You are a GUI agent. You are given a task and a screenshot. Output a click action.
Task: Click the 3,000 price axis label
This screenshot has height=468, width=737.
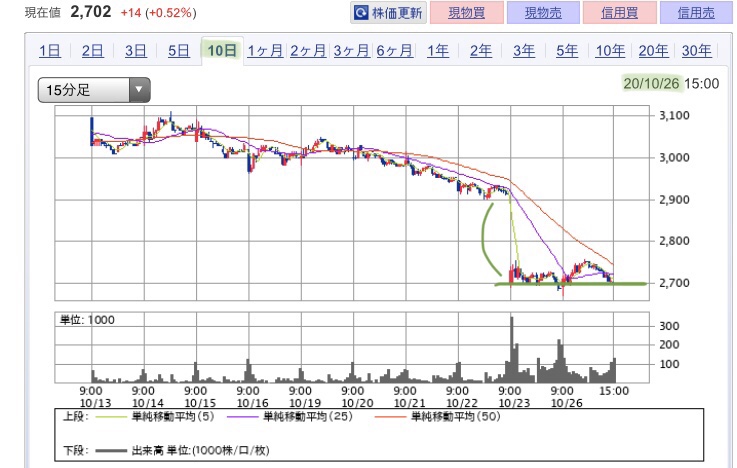pos(674,157)
